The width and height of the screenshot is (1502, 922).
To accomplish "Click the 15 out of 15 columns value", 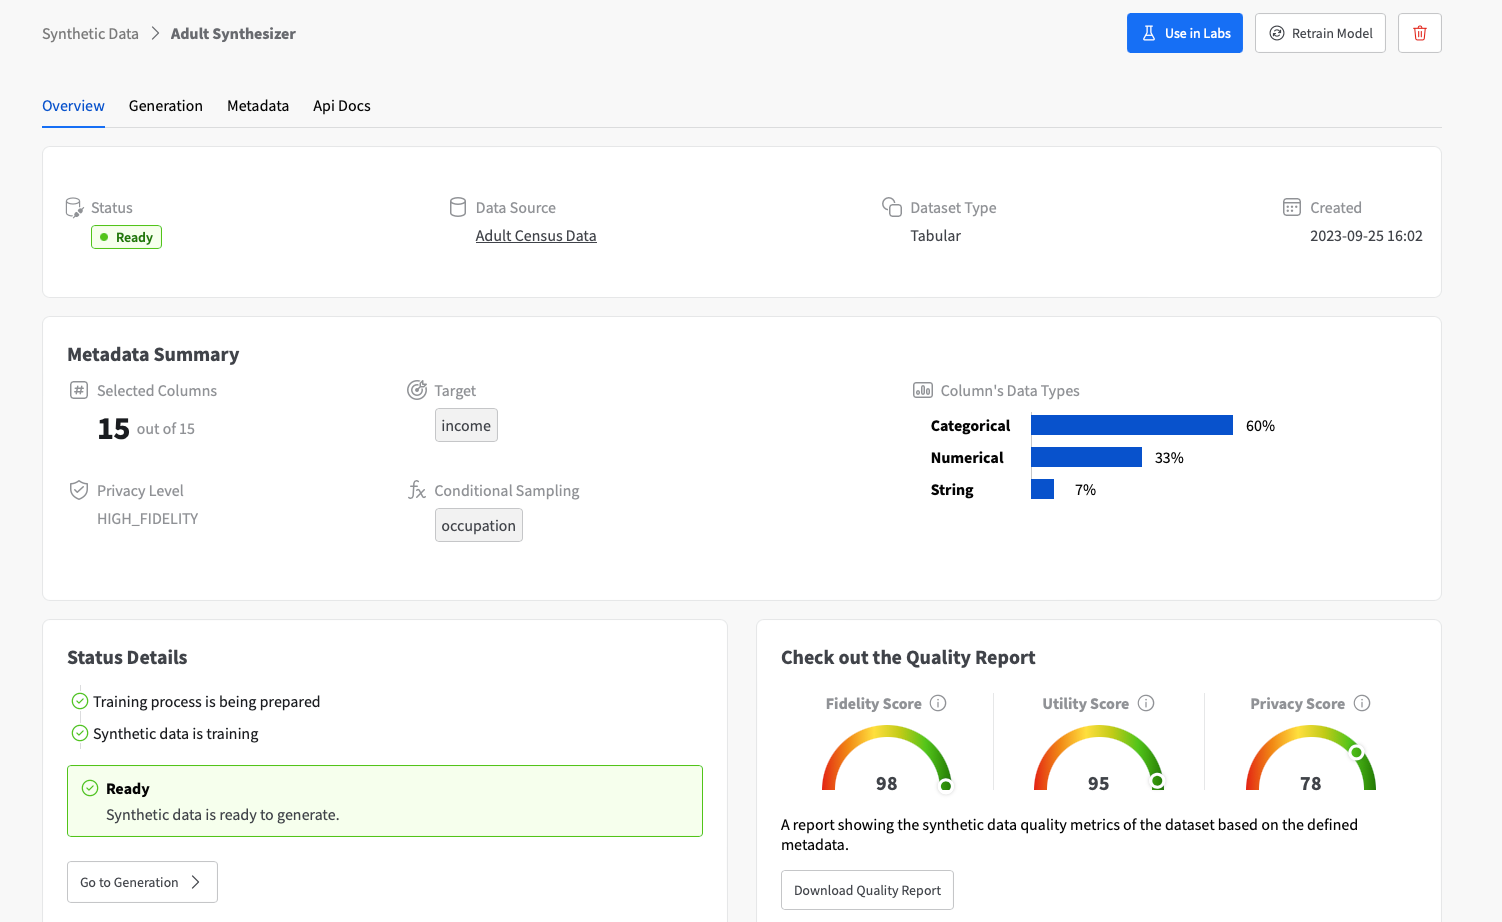I will [x=146, y=429].
